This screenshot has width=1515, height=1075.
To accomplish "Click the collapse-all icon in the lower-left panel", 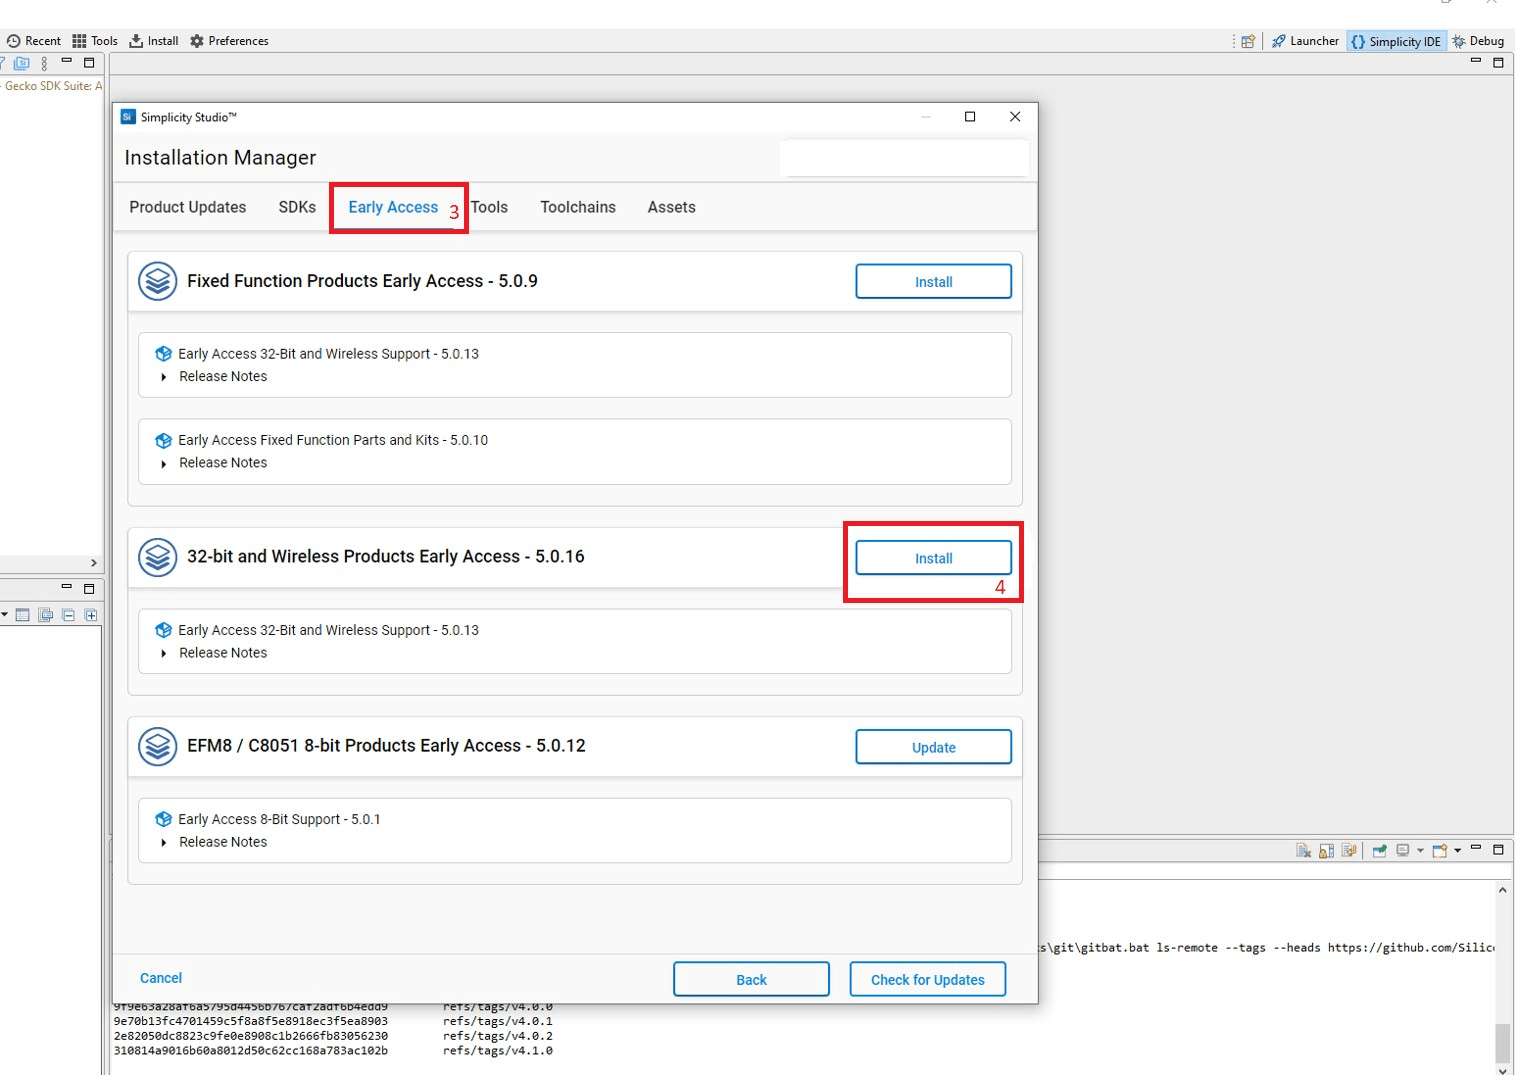I will pos(68,615).
